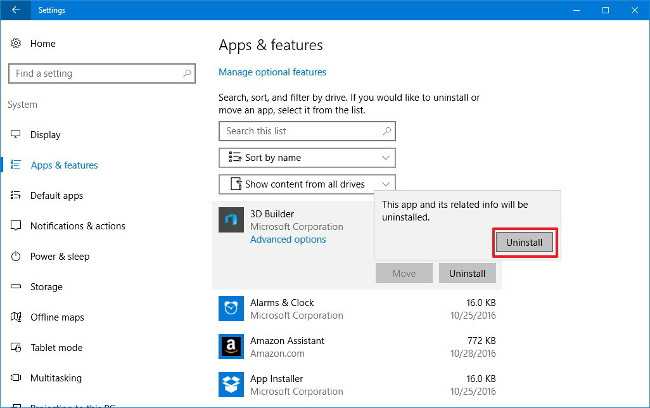
Task: Select Tablet mode in sidebar
Action: tap(56, 347)
